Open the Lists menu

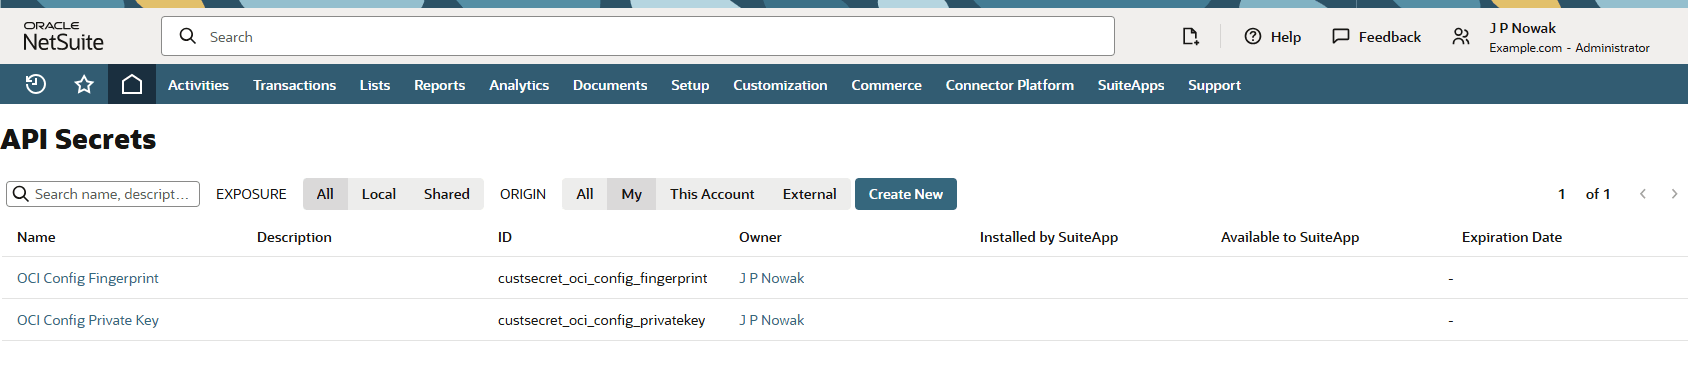tap(375, 85)
